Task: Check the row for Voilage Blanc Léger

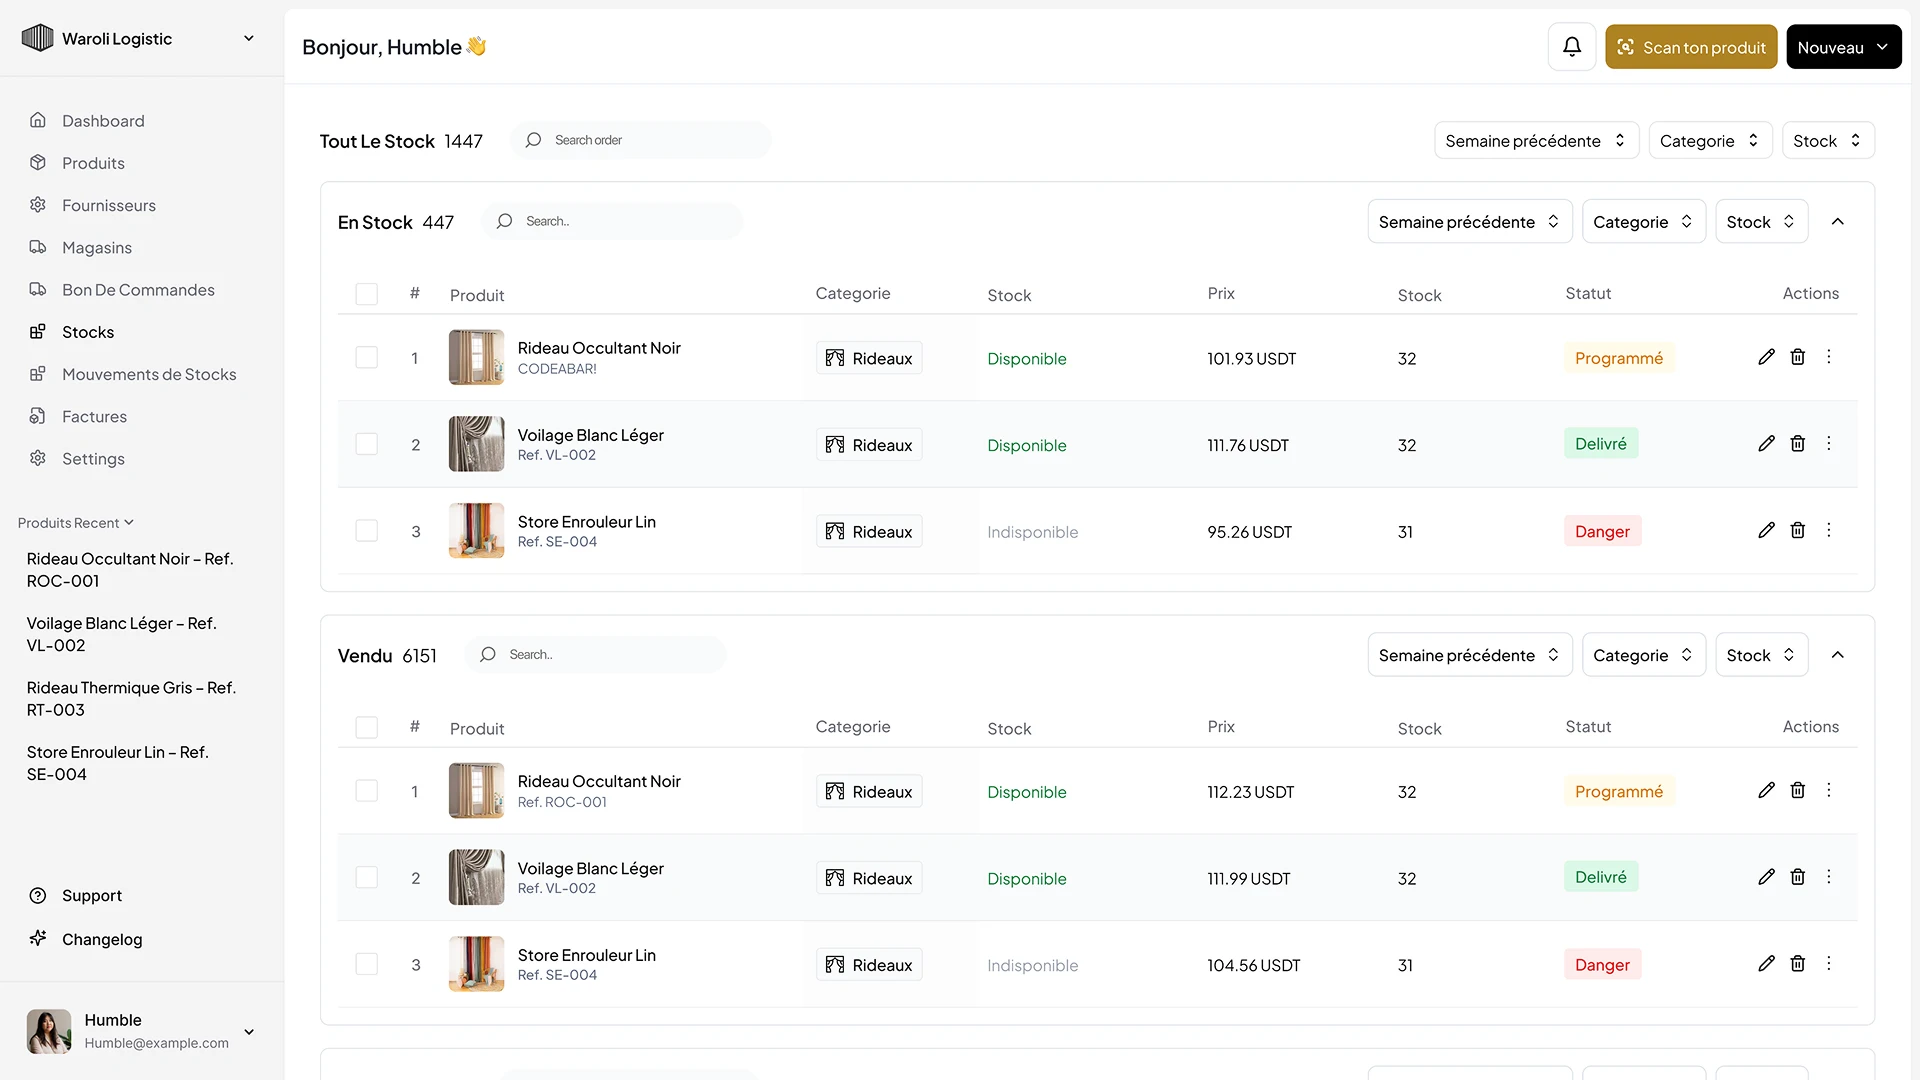Action: [x=366, y=444]
